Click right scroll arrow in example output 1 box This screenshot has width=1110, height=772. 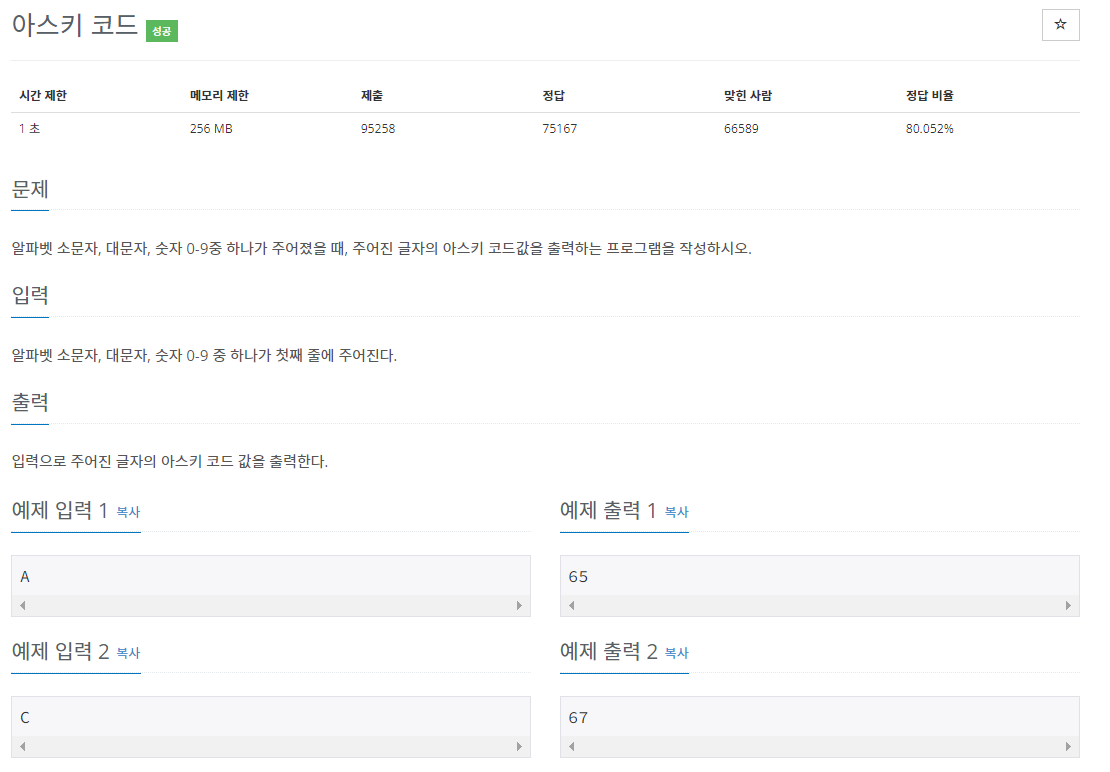1068,605
